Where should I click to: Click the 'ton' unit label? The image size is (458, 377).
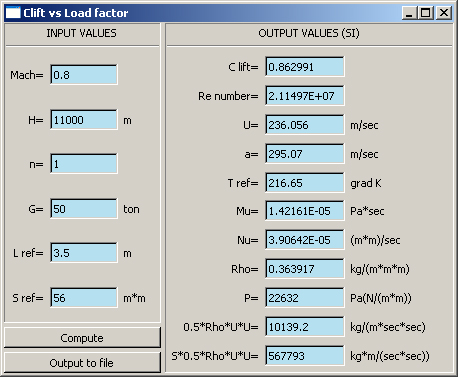pos(131,209)
